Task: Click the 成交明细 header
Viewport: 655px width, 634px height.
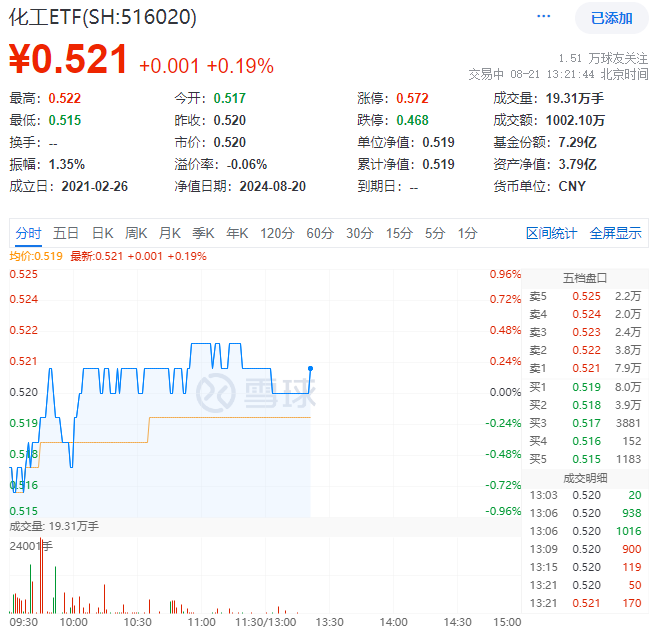Action: tap(584, 478)
